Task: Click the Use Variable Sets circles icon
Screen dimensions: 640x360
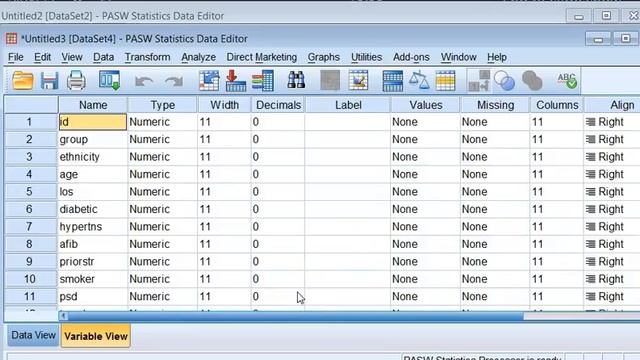Action: [504, 81]
